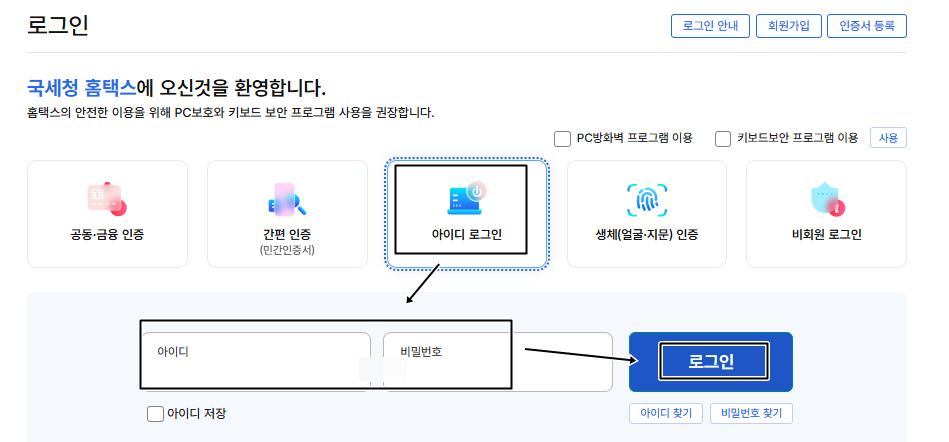
Task: Select the 공동·금융 인증 card icon
Action: coord(107,199)
